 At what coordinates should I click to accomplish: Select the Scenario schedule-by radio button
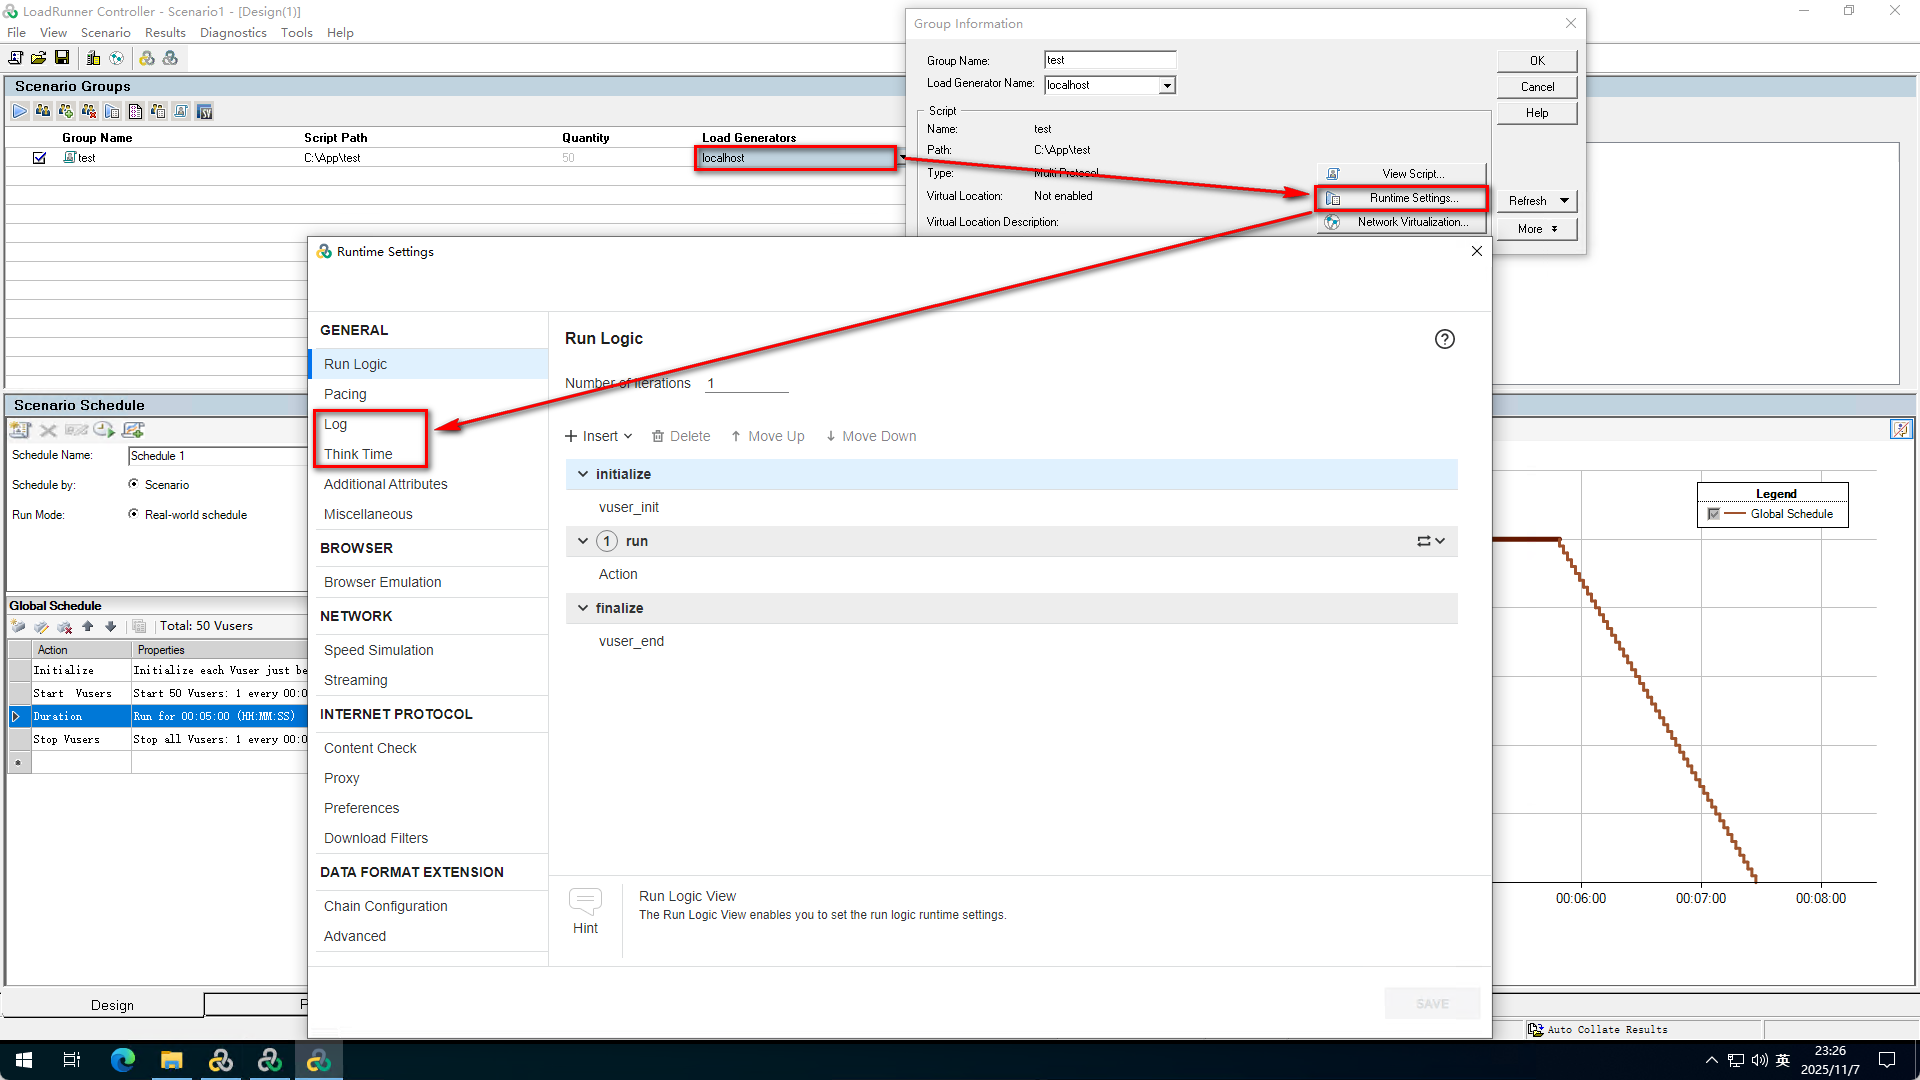(133, 484)
